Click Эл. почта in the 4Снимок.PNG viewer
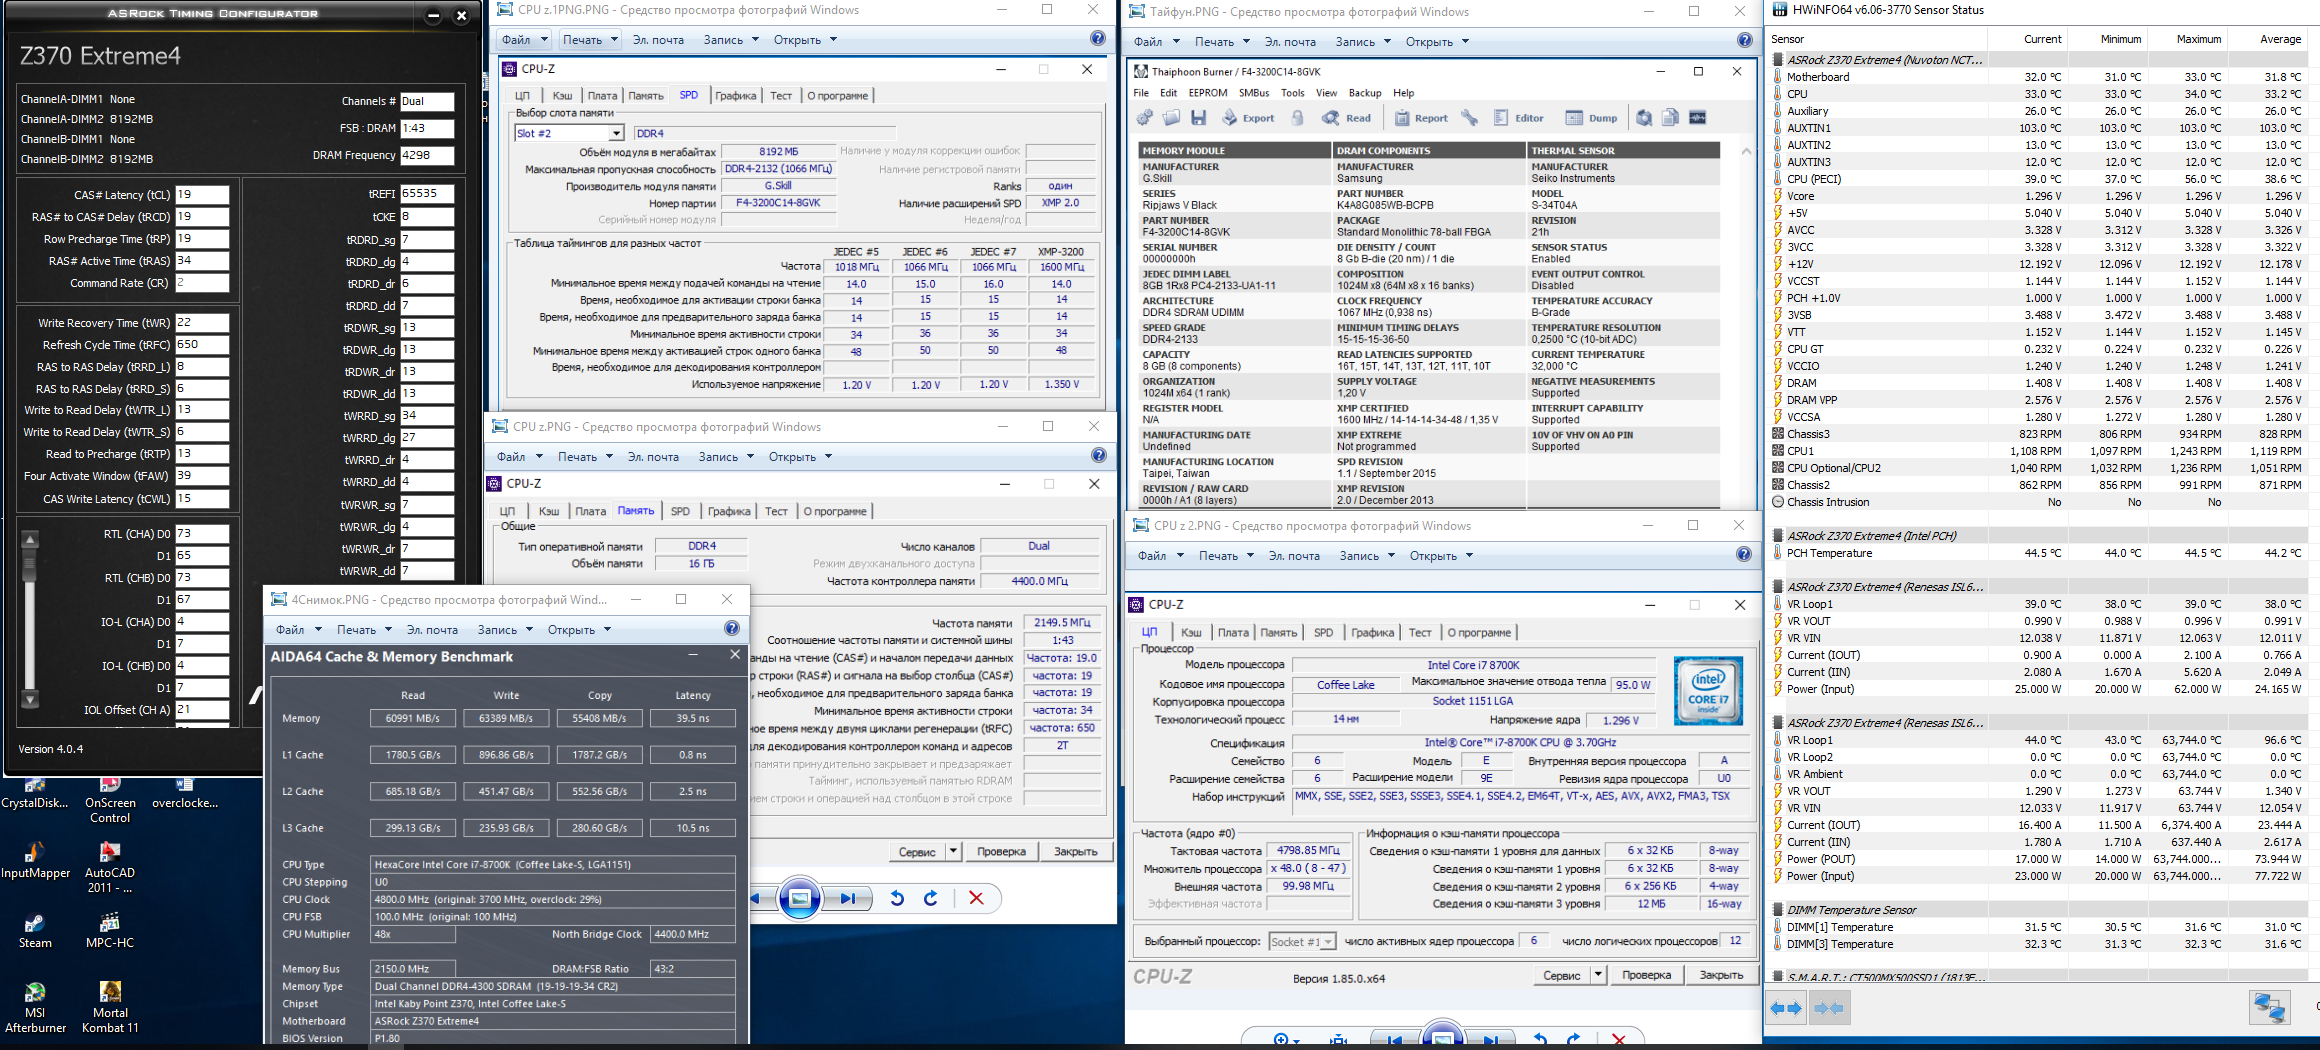 pos(432,630)
